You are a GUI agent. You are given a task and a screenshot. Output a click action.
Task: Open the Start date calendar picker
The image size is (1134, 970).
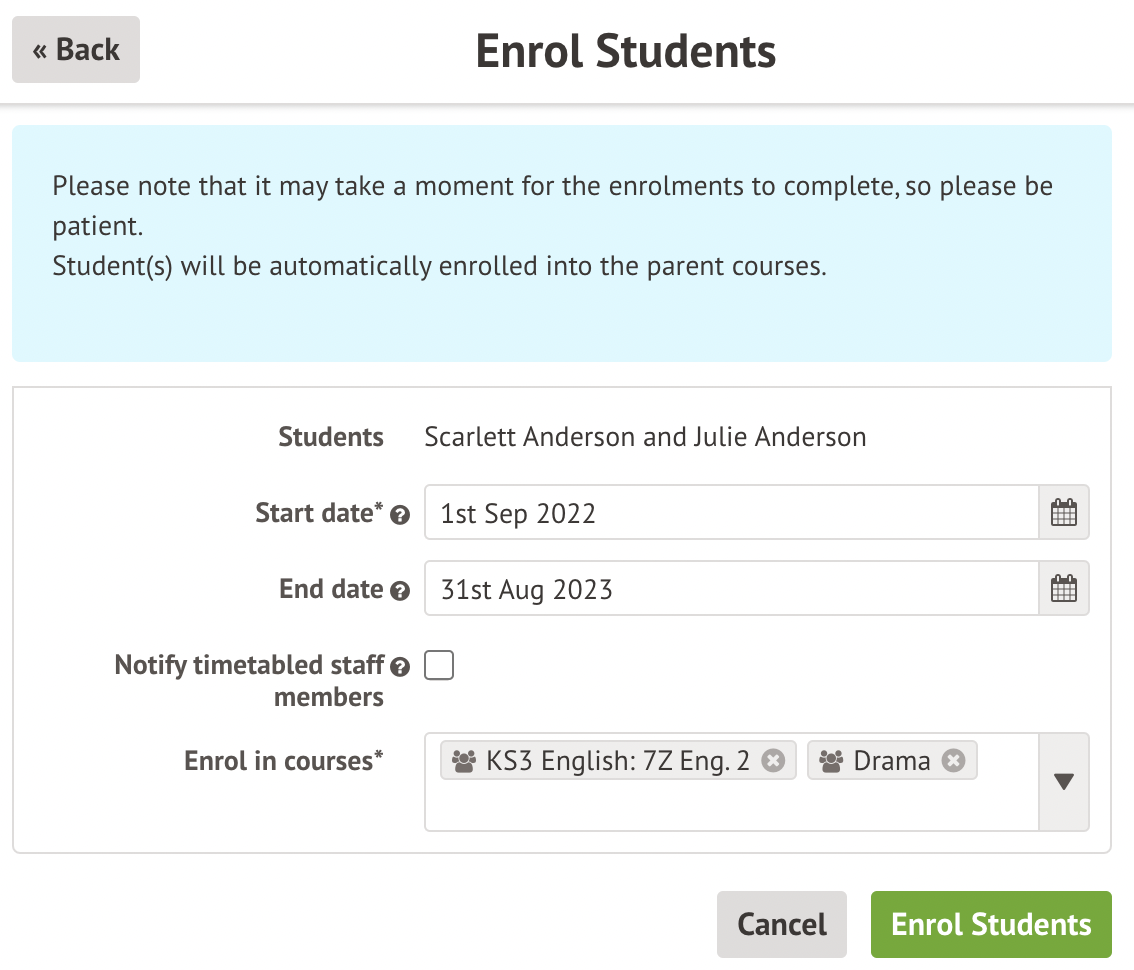[x=1064, y=514]
